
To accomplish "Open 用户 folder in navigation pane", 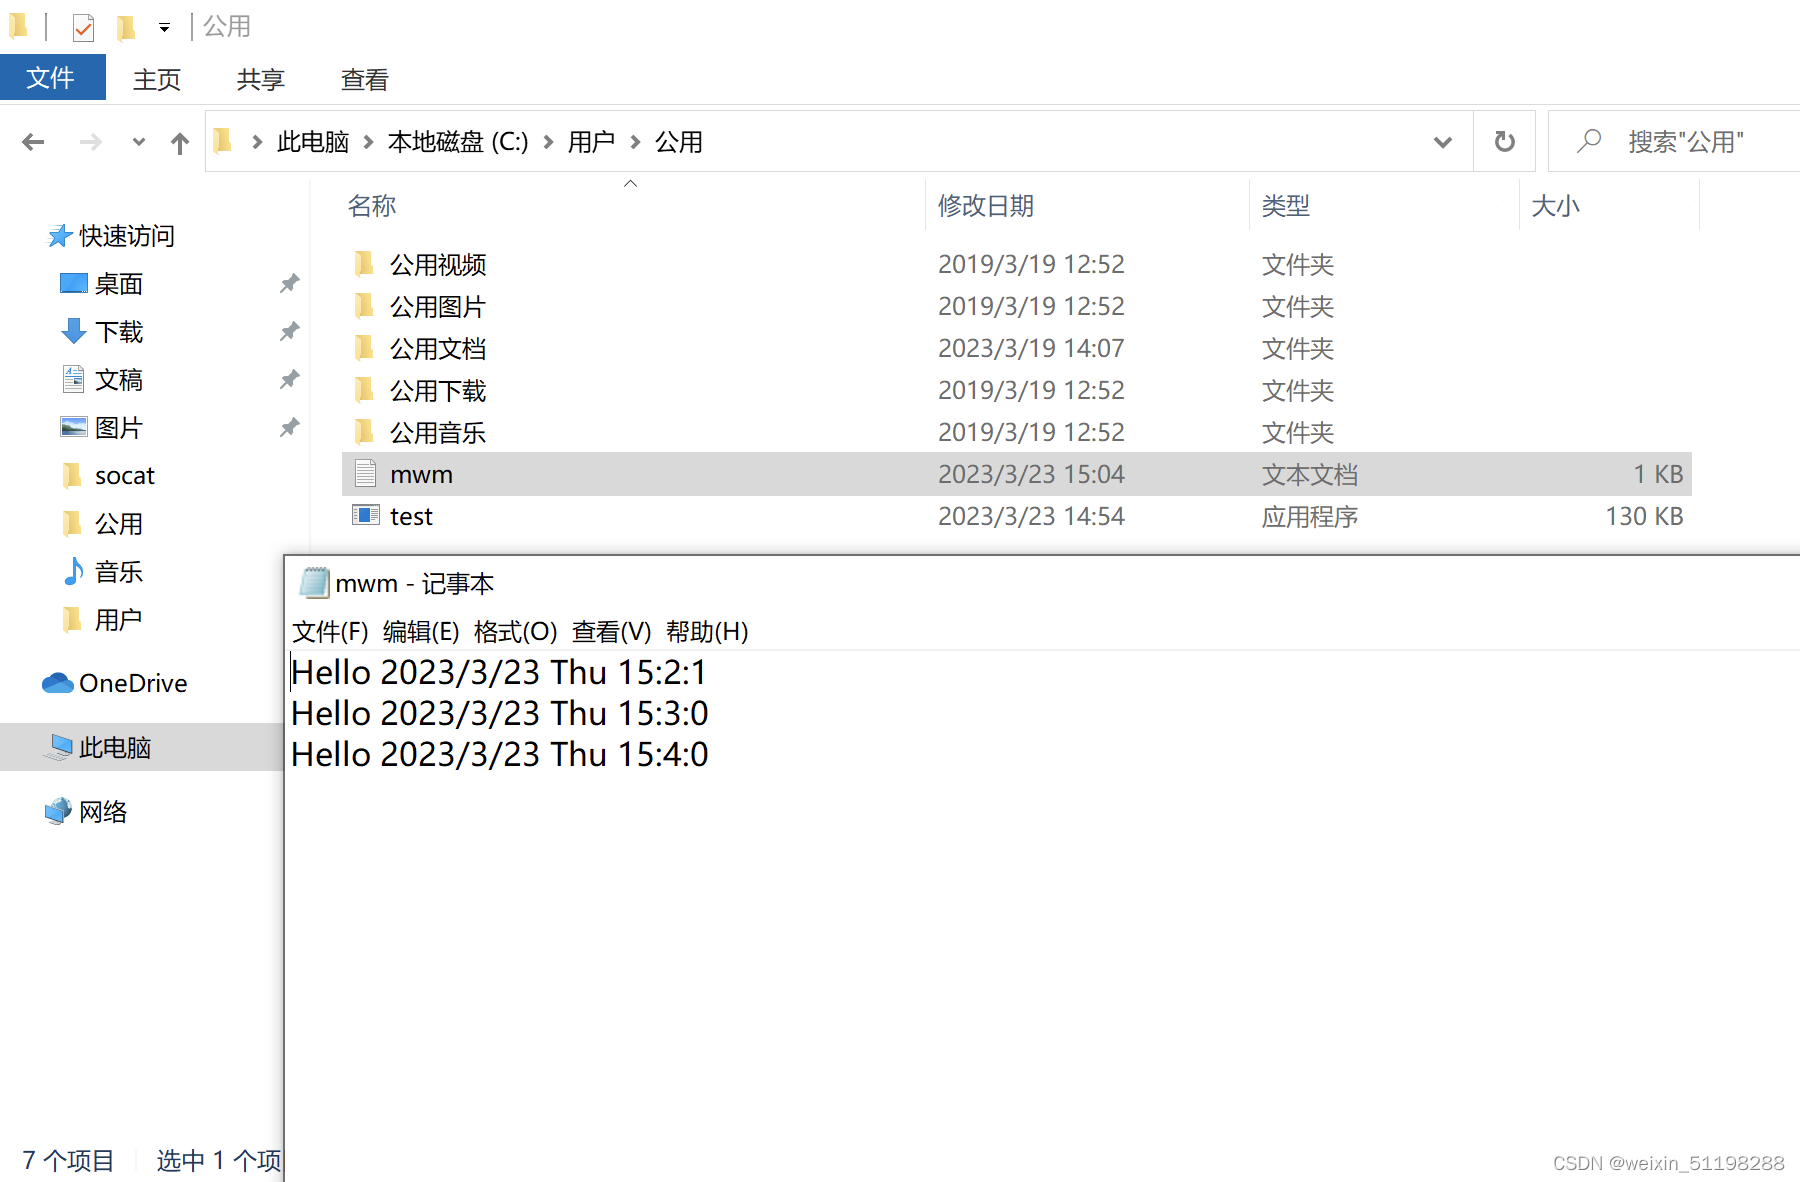I will [x=119, y=620].
